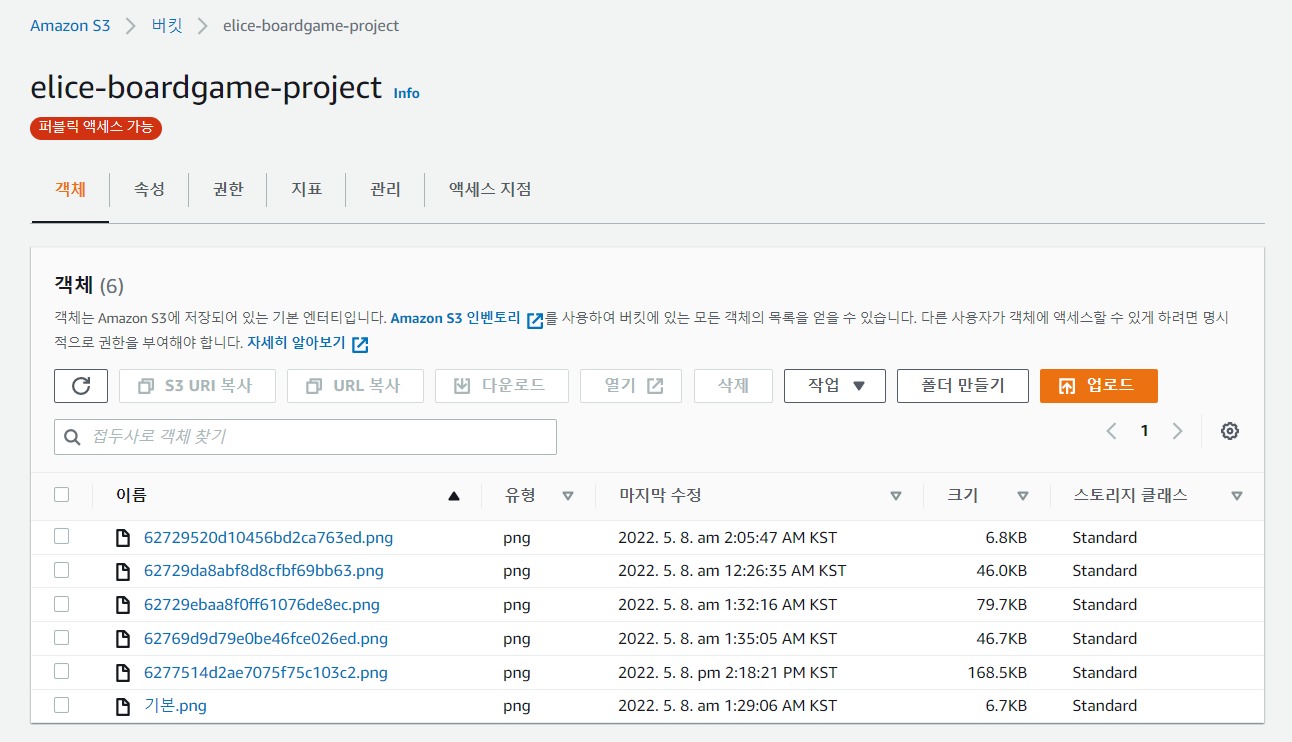Viewport: 1292px width, 742px height.
Task: Click the 퍼블릭 액세스 가능 badge
Action: coord(96,128)
